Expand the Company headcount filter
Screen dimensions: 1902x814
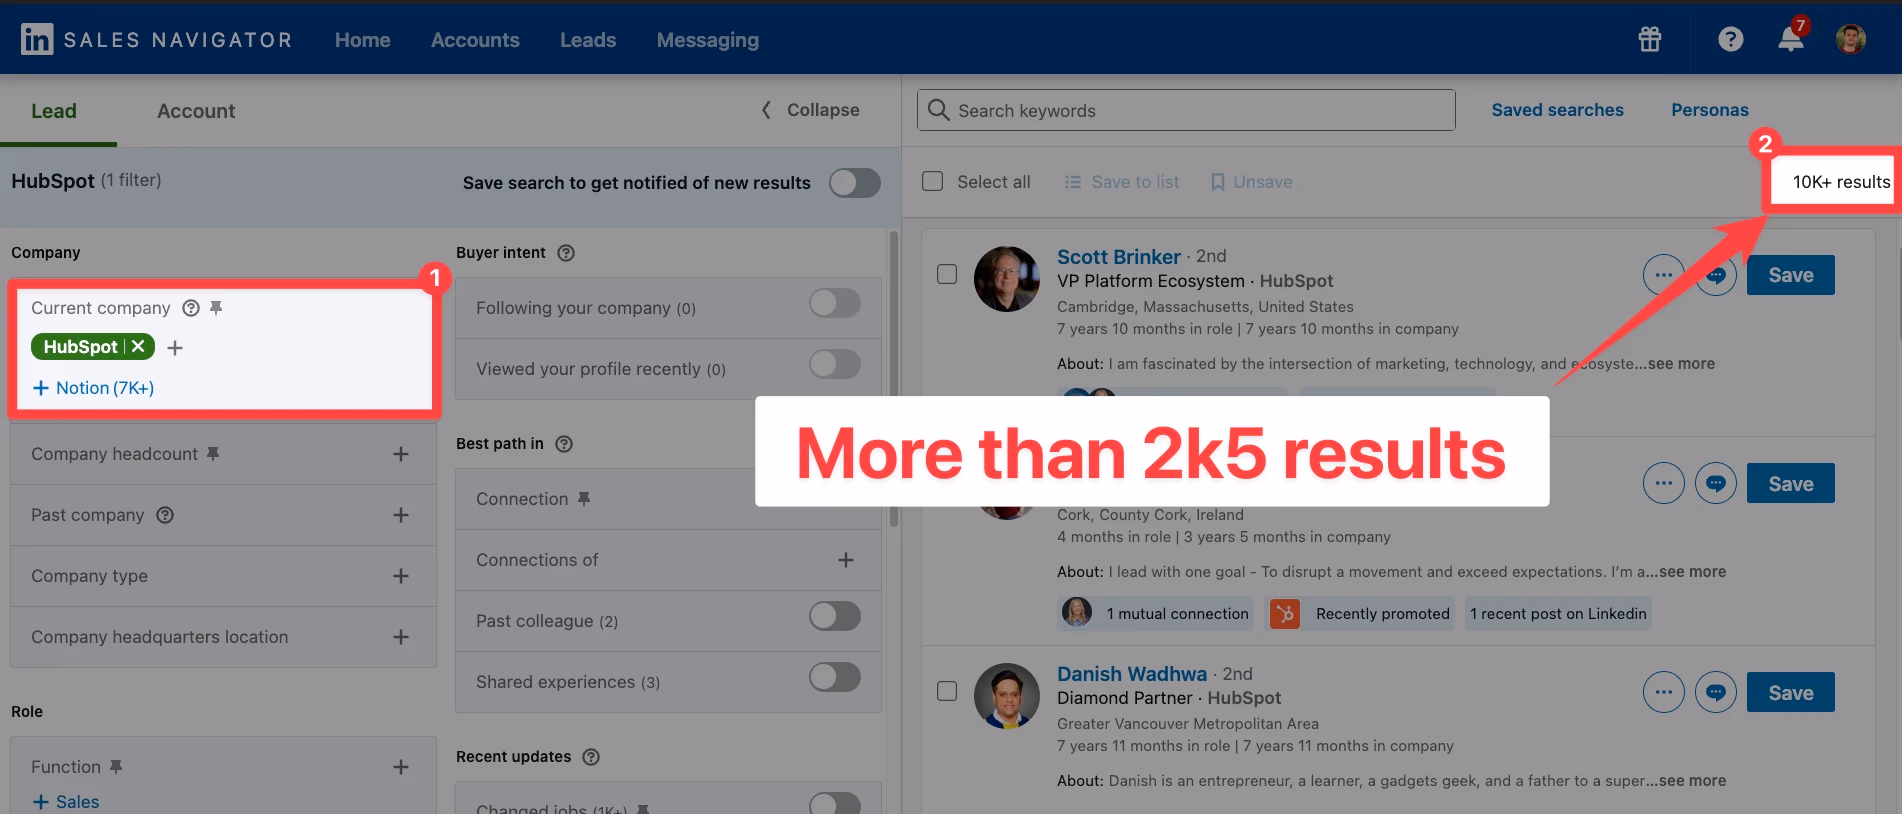(x=401, y=454)
